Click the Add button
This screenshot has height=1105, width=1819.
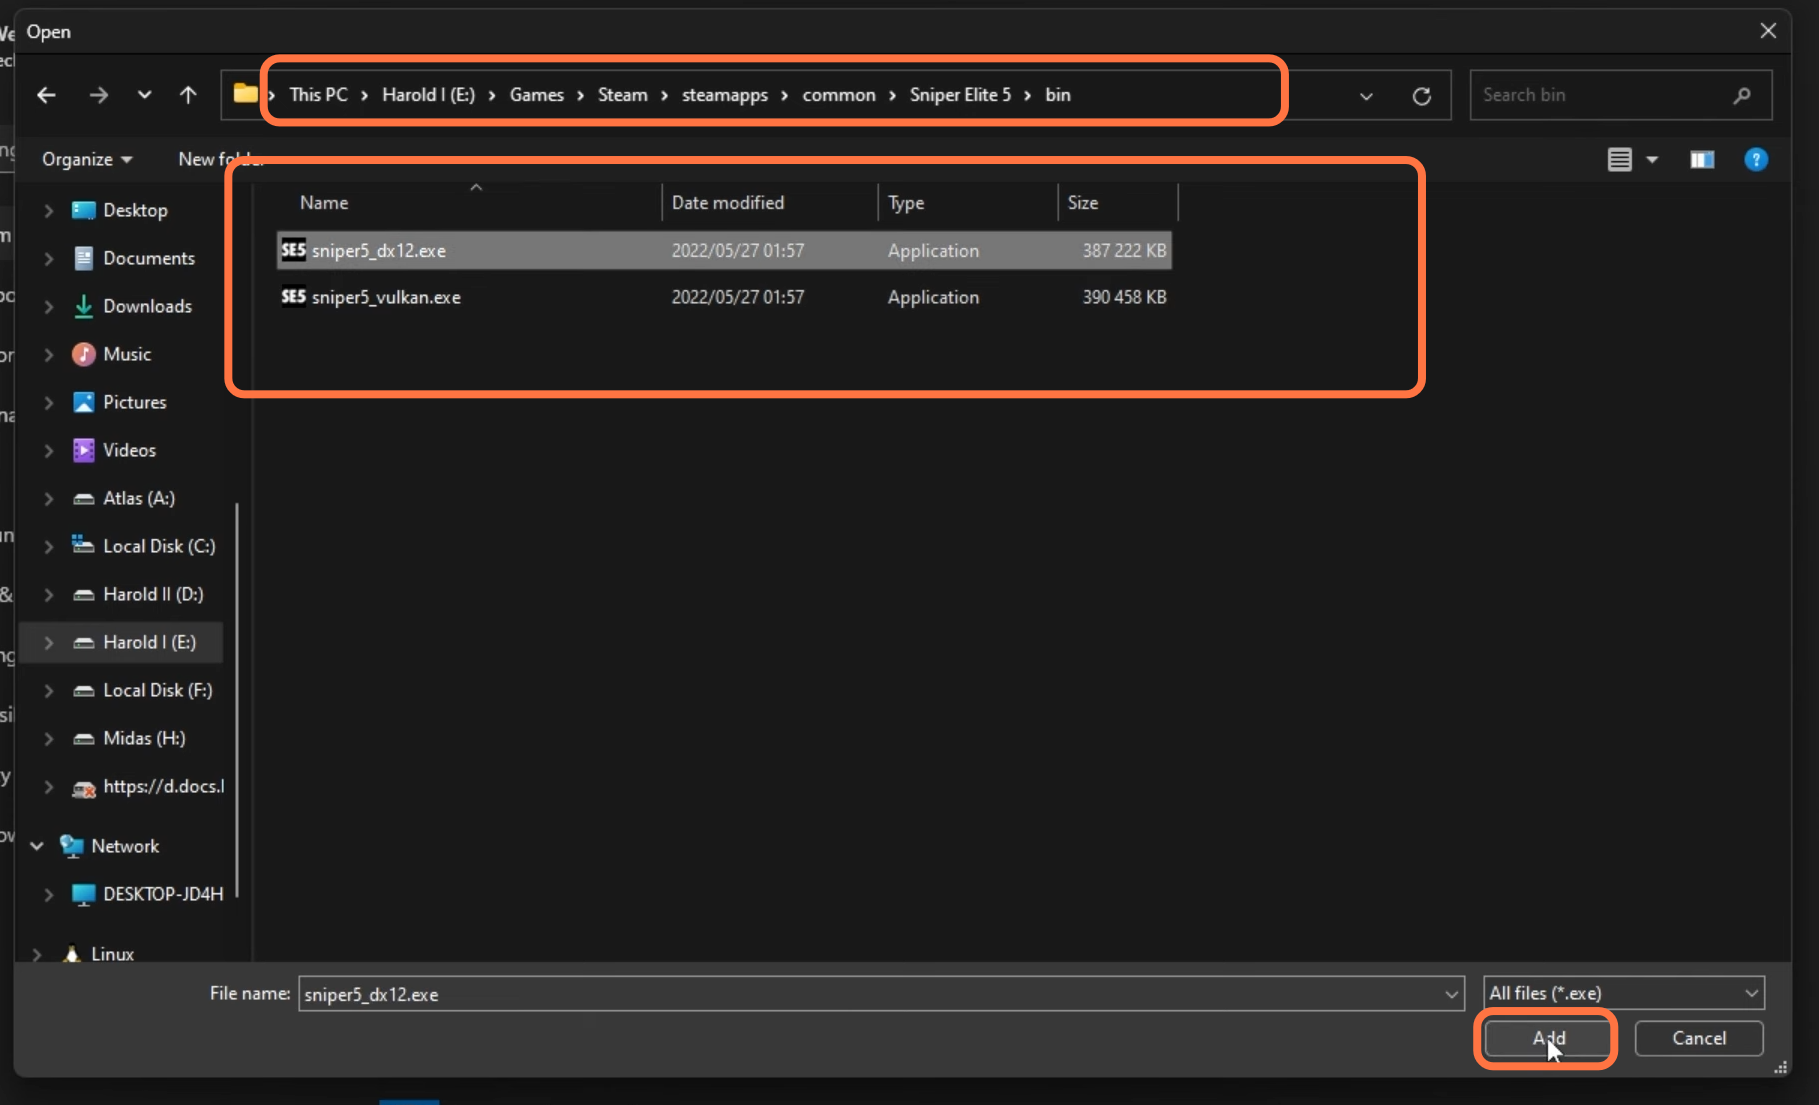click(1547, 1038)
